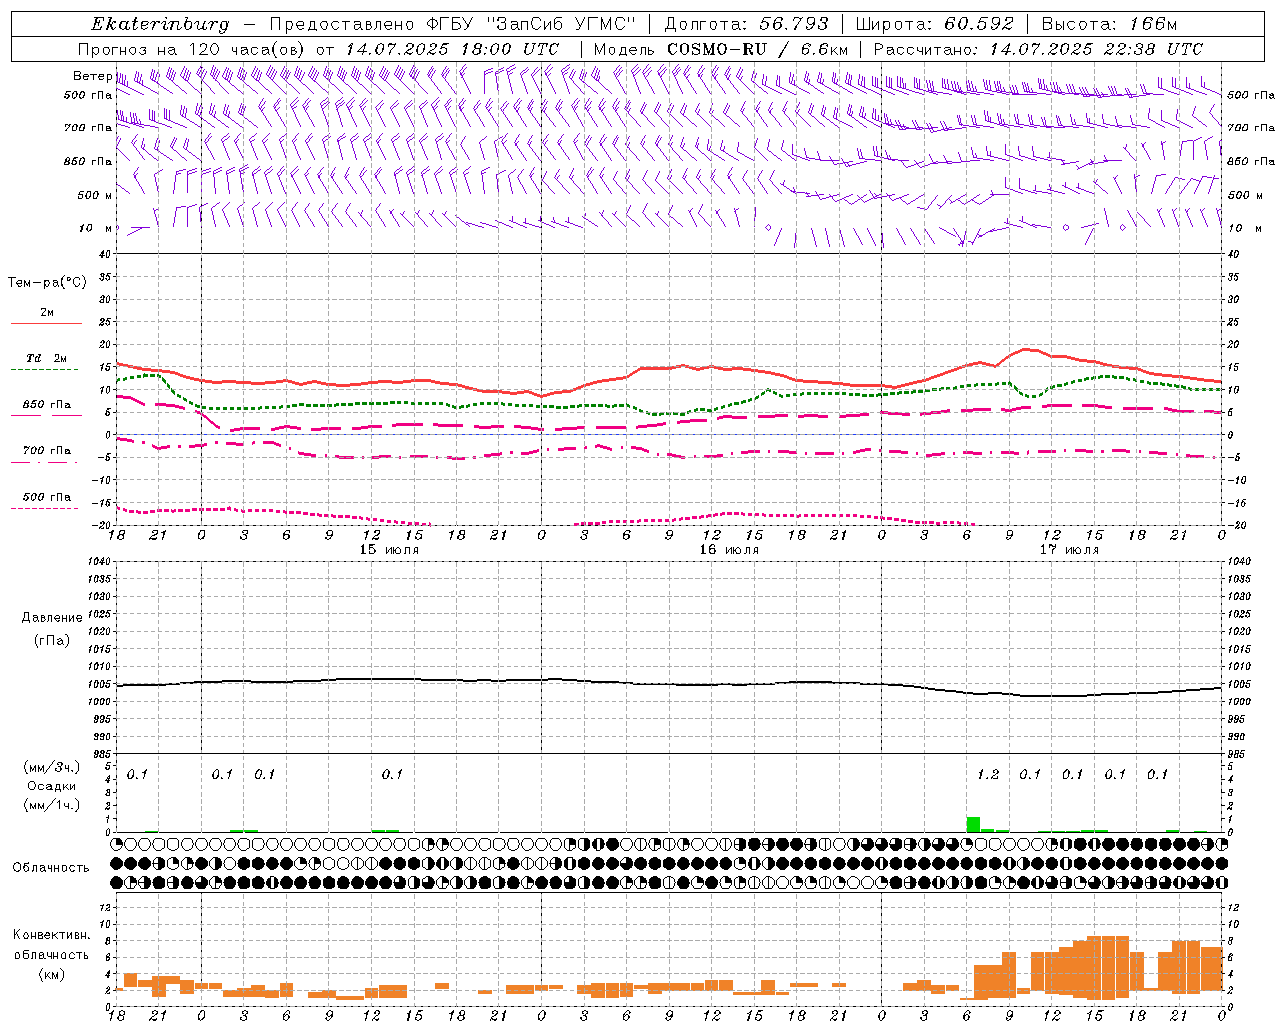Screen dimensions: 1280x1024
Task: Click the Рассчитано: 14.07.2025 22:38 UTC text
Action: (x=1038, y=49)
